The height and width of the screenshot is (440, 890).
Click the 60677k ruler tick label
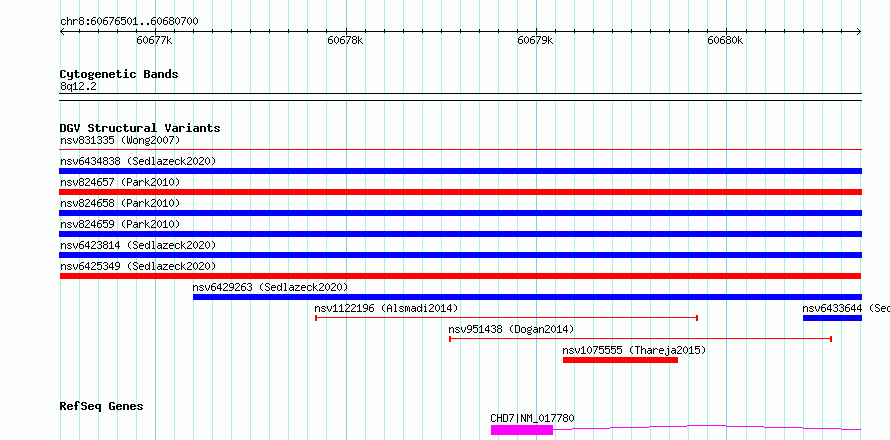[154, 40]
